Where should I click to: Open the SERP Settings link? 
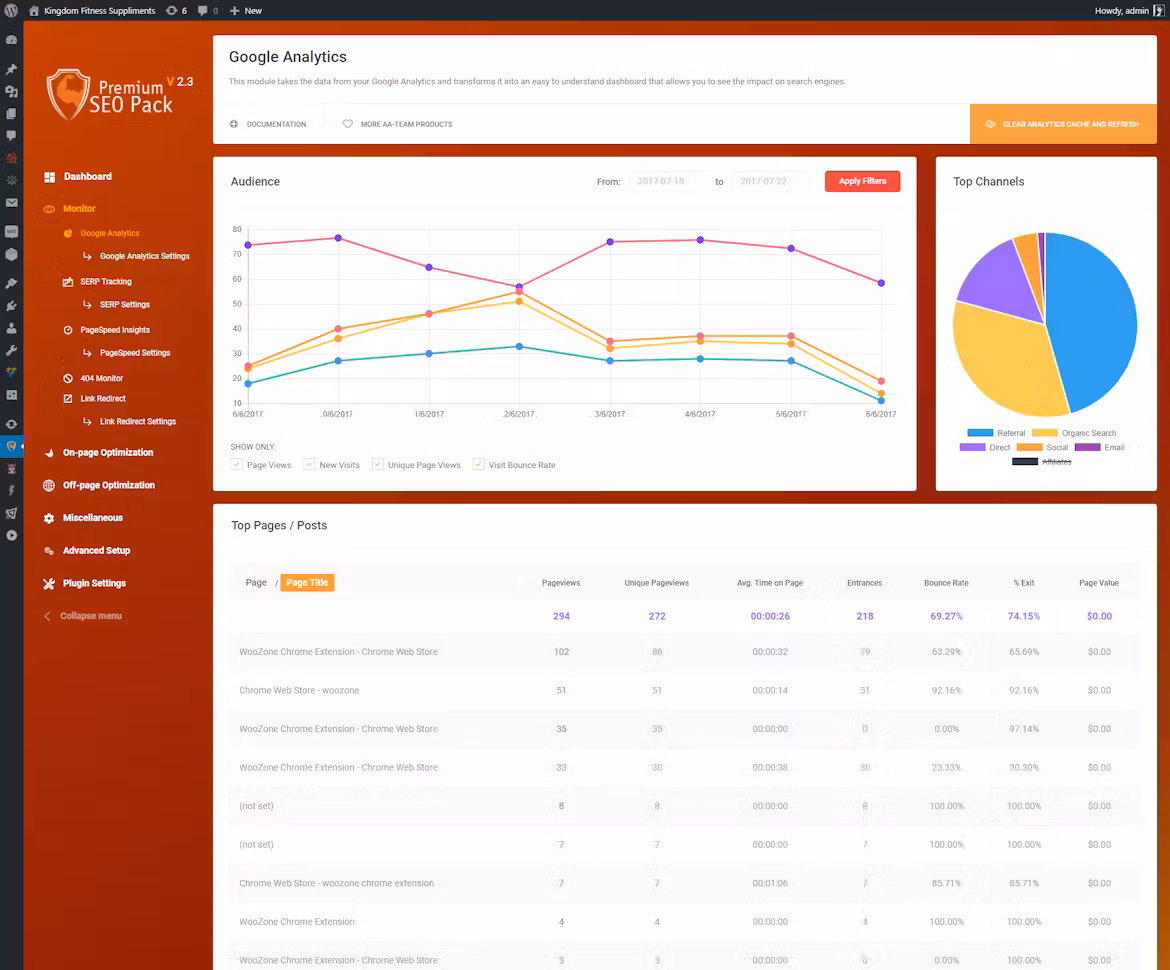tap(125, 305)
